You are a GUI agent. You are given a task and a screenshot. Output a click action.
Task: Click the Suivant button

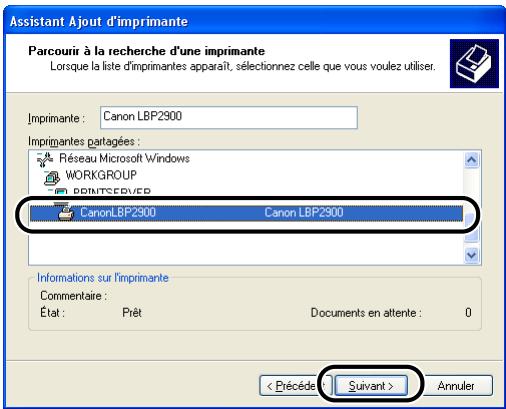[x=371, y=386]
